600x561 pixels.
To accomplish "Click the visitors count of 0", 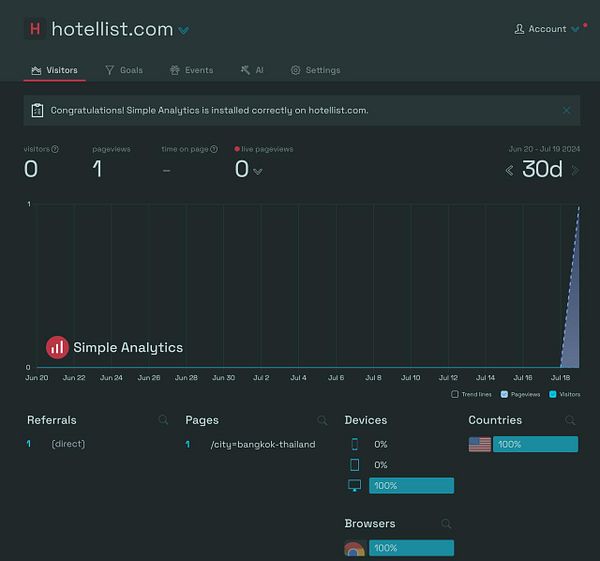I will [x=31, y=169].
